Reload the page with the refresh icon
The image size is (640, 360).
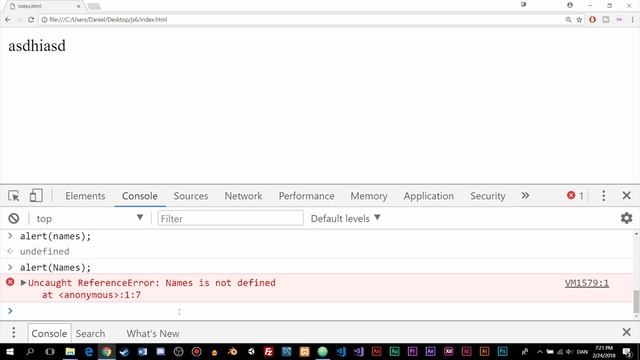point(31,20)
